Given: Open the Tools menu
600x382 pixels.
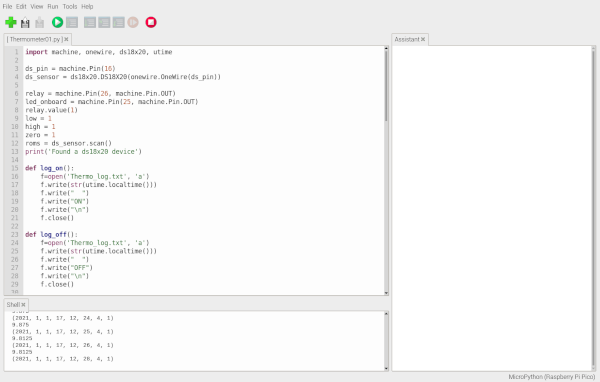Looking at the screenshot, I should point(70,7).
